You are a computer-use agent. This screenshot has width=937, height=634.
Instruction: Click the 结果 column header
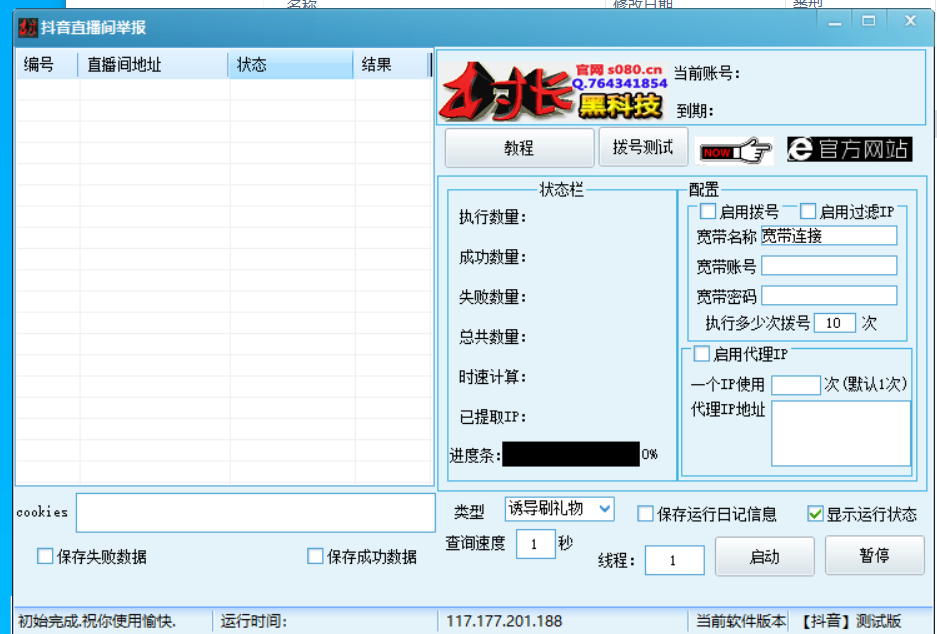coord(391,65)
